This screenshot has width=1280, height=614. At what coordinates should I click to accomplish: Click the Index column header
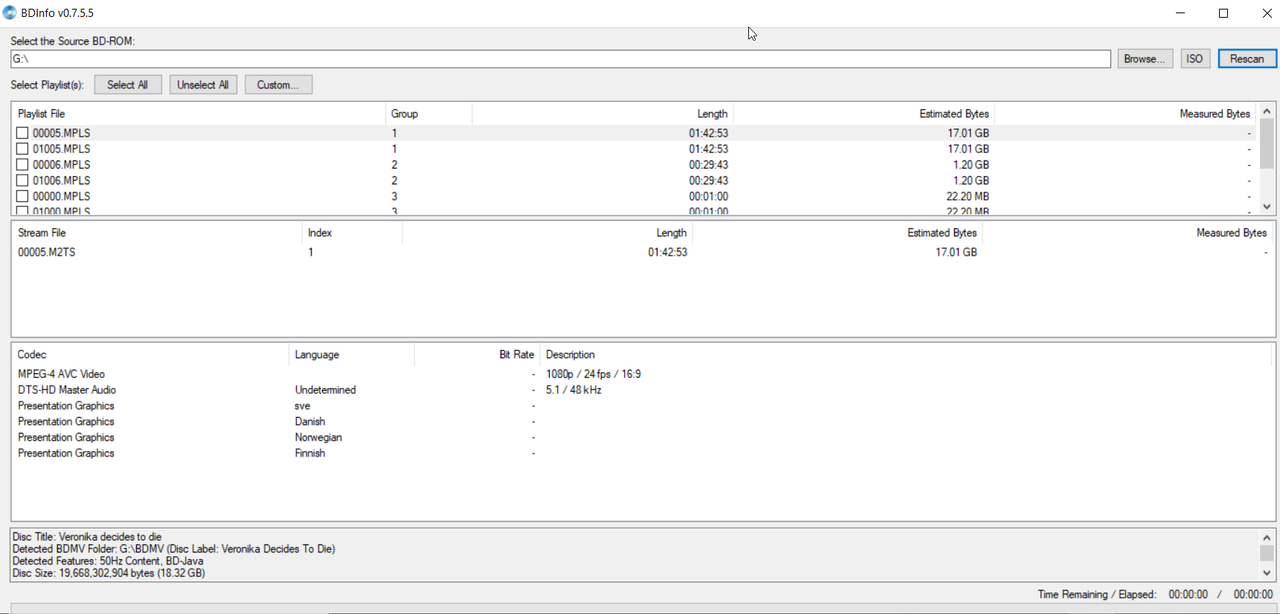[x=352, y=233]
